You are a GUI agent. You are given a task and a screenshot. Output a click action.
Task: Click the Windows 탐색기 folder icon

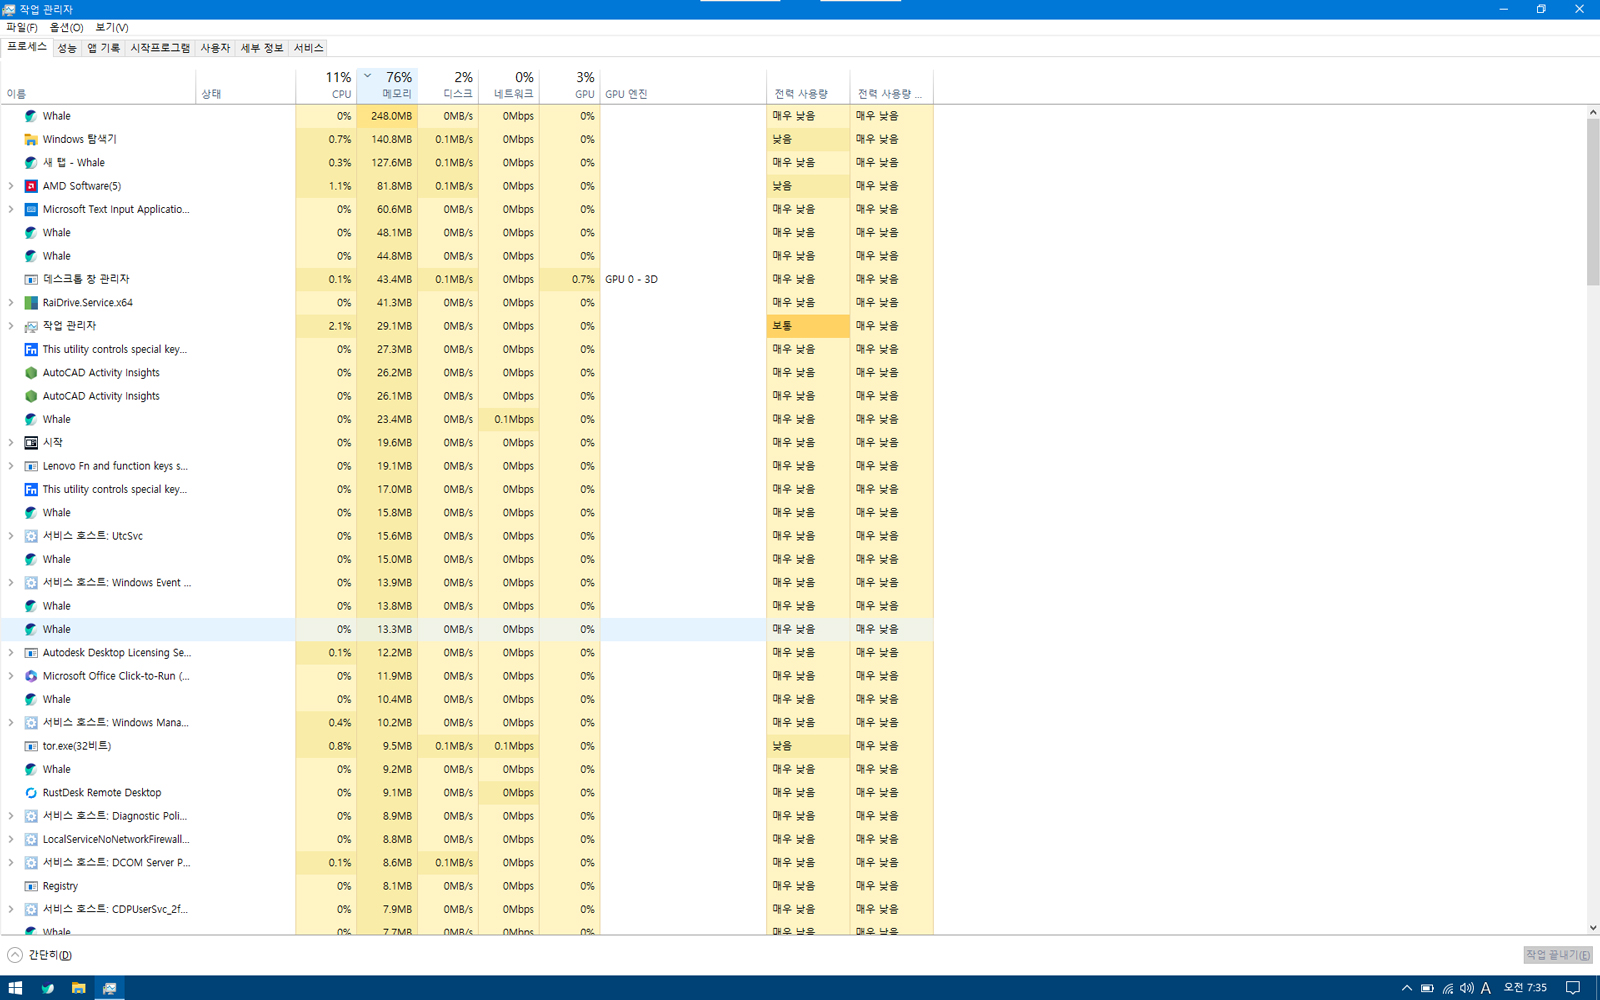coord(31,139)
